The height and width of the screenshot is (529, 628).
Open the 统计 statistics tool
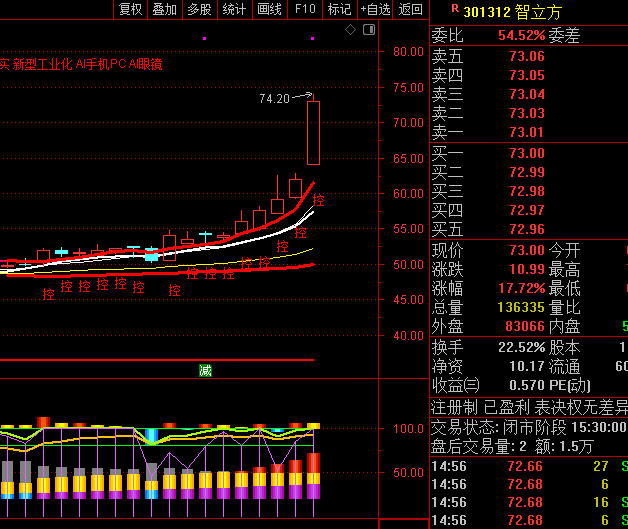234,10
